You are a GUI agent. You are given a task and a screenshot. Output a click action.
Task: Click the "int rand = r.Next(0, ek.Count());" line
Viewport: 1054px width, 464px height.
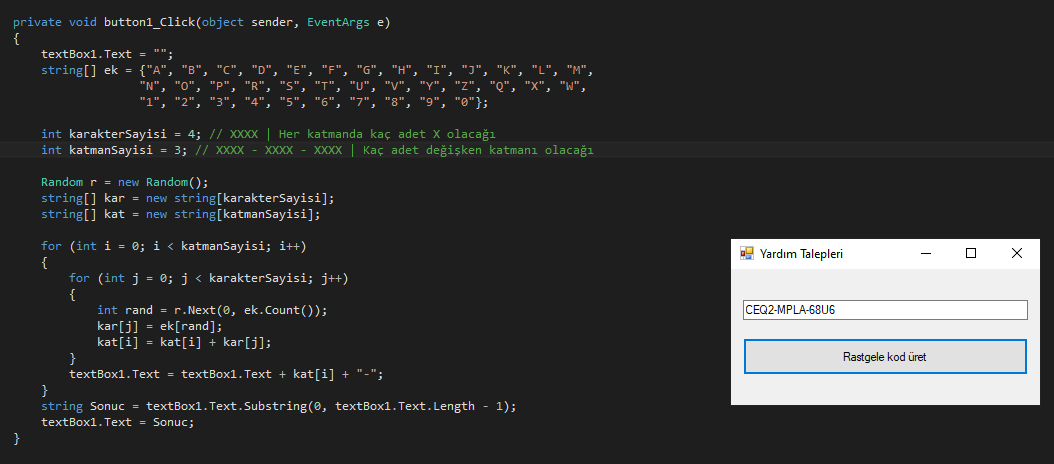pos(212,310)
